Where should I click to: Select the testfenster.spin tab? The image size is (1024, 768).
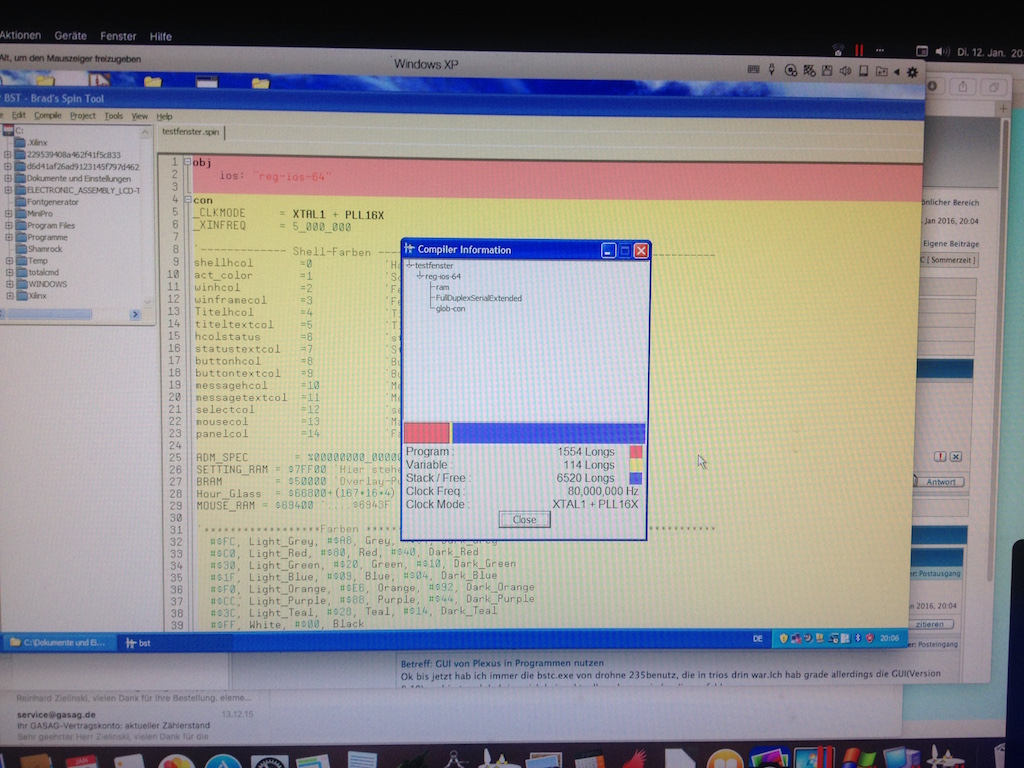190,131
